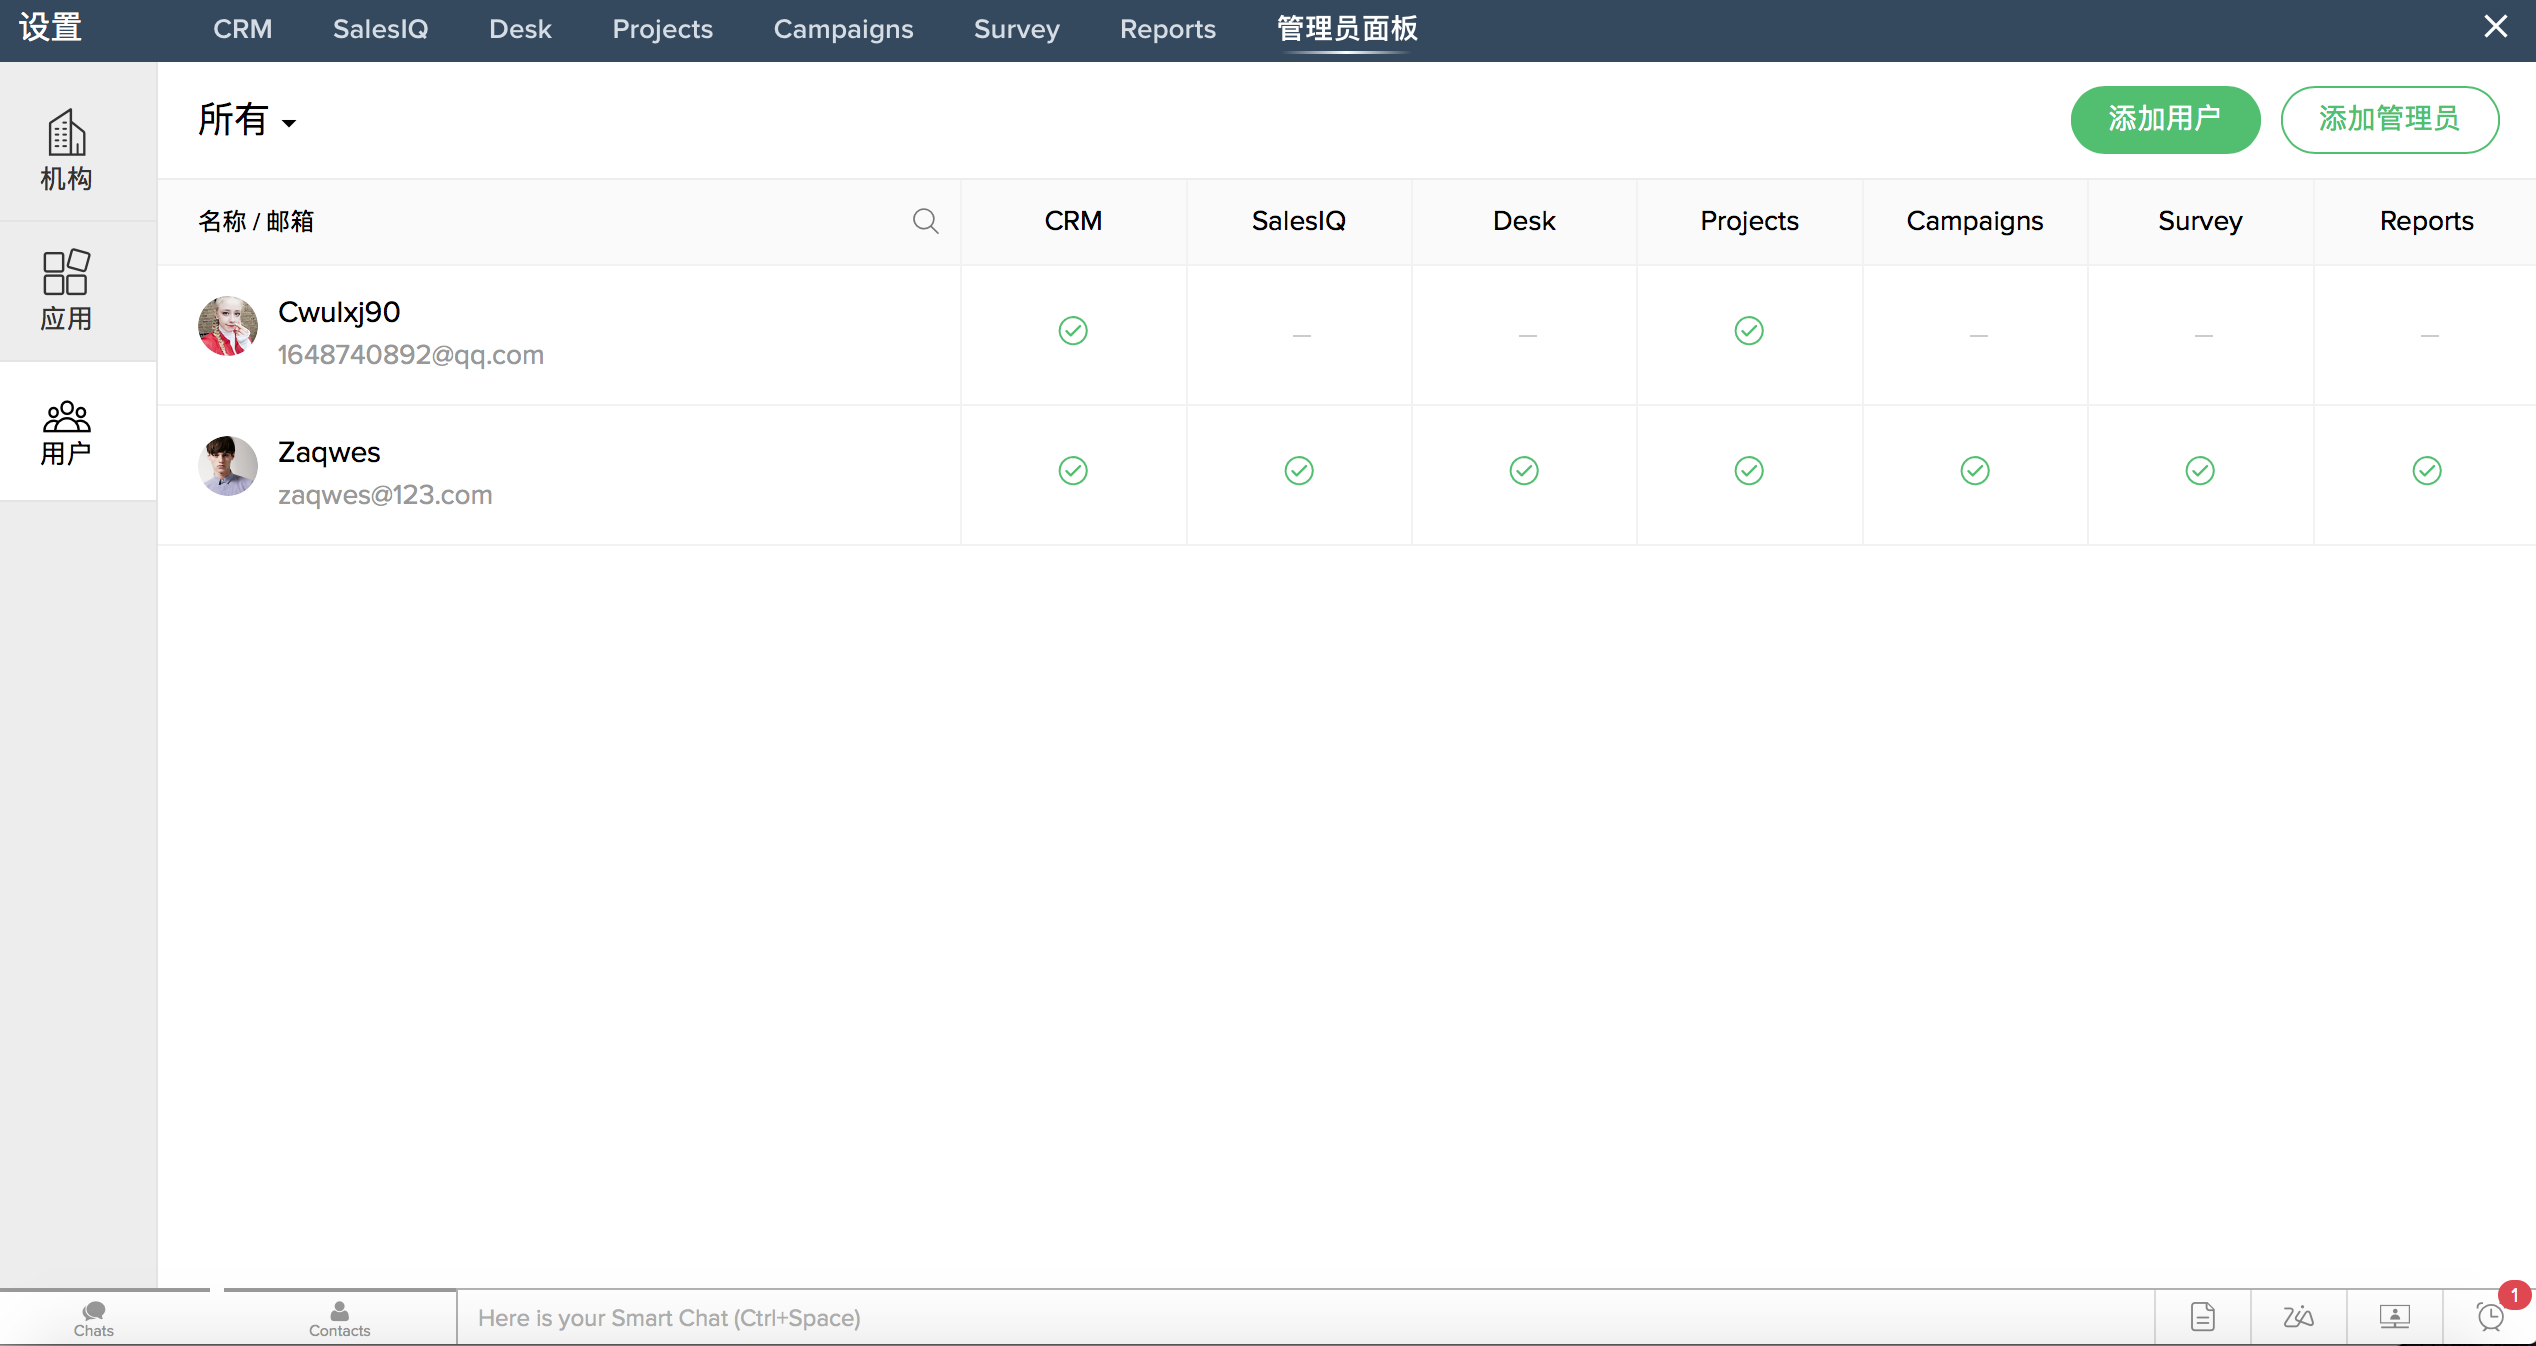2536x1346 pixels.
Task: Click the search magnifier in name column
Action: click(925, 221)
